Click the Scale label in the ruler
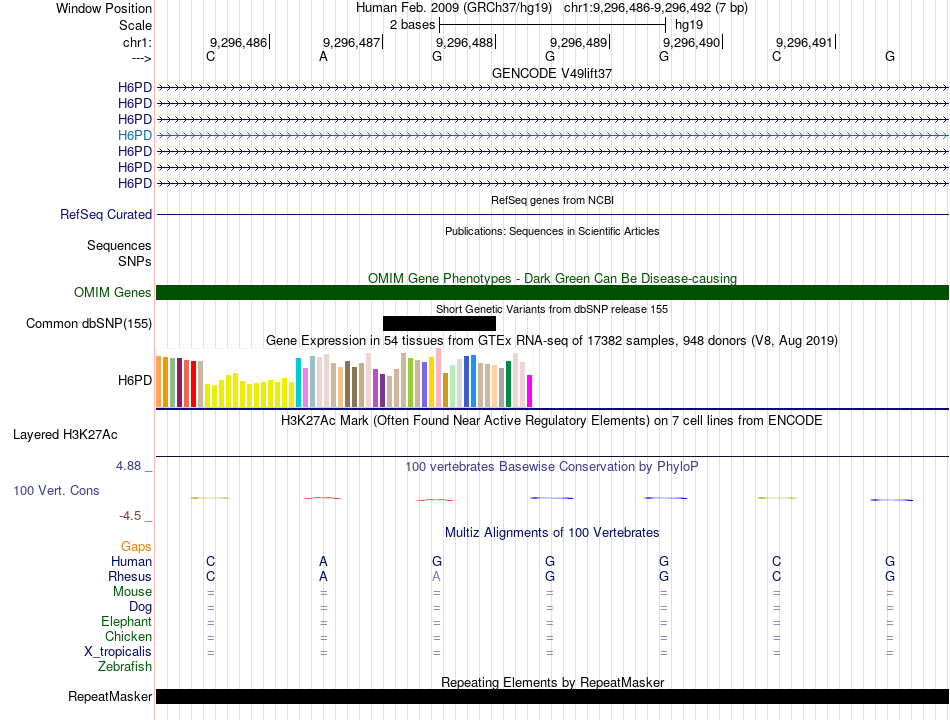This screenshot has height=720, width=950. tap(135, 25)
